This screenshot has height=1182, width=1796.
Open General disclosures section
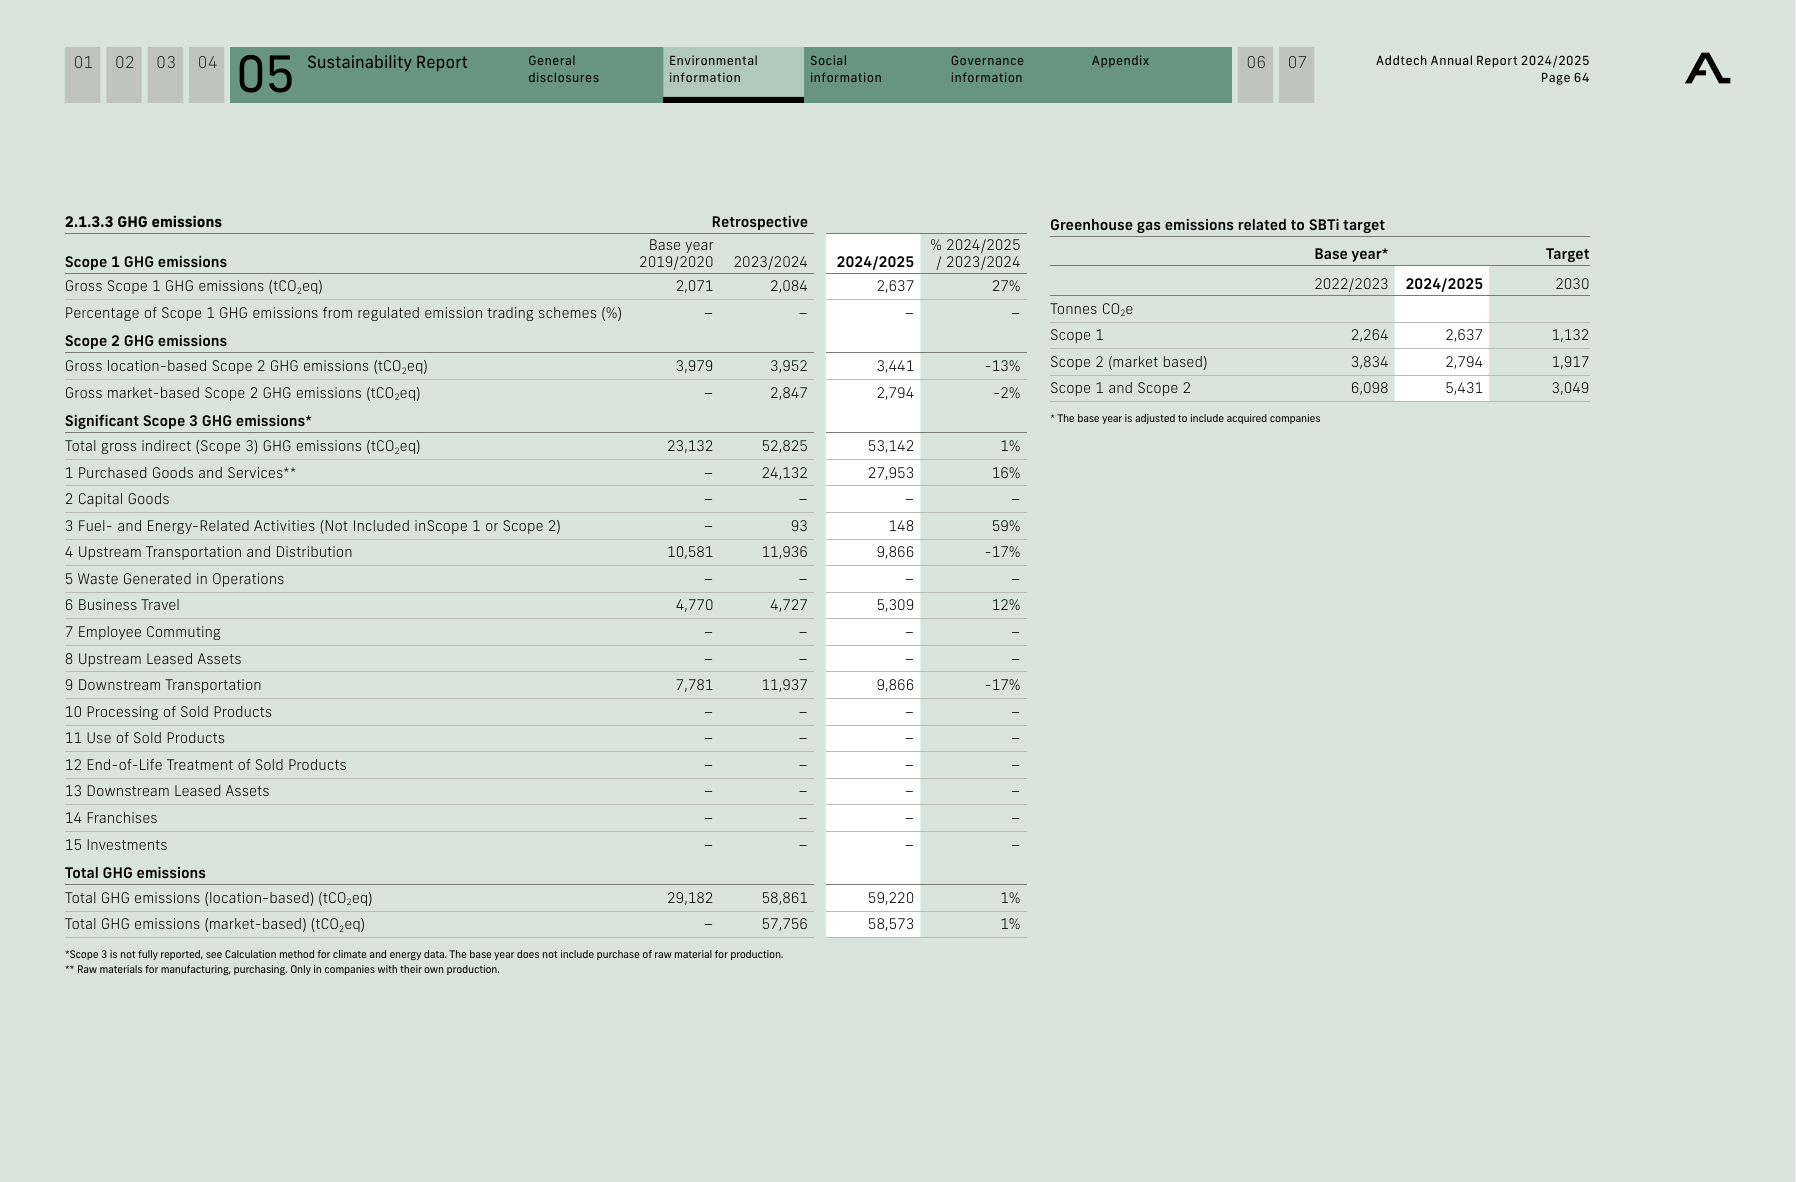[564, 69]
